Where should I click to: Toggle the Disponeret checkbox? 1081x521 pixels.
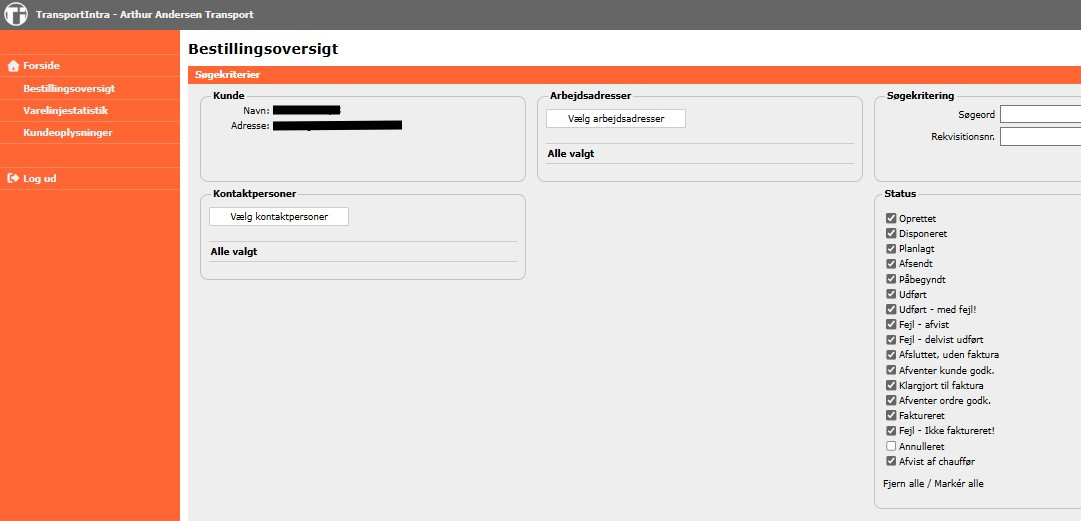click(891, 234)
